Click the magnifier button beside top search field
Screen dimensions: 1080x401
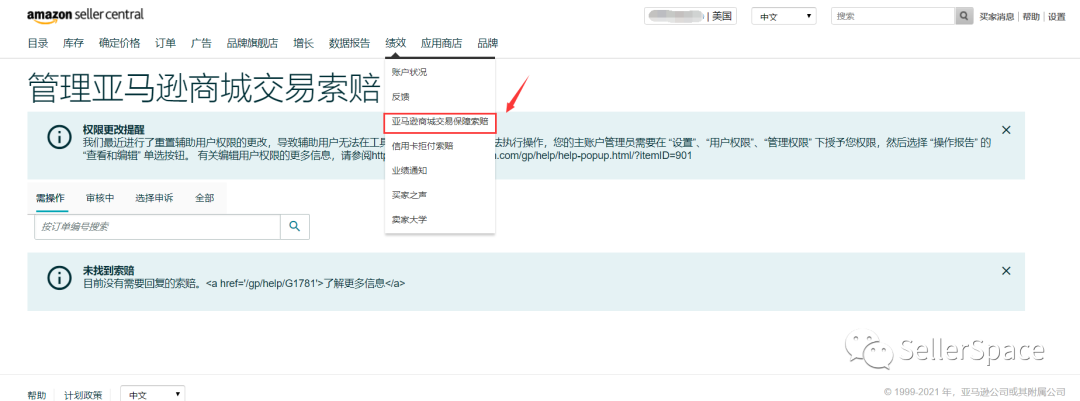(964, 17)
